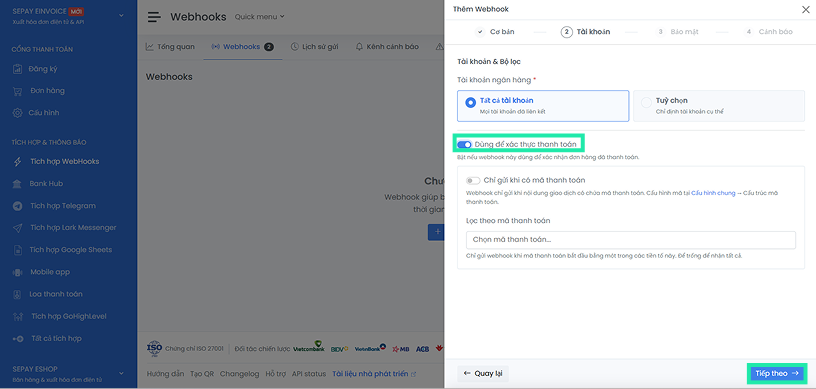Choose the Tất cả tài khoản radio option

click(x=470, y=103)
